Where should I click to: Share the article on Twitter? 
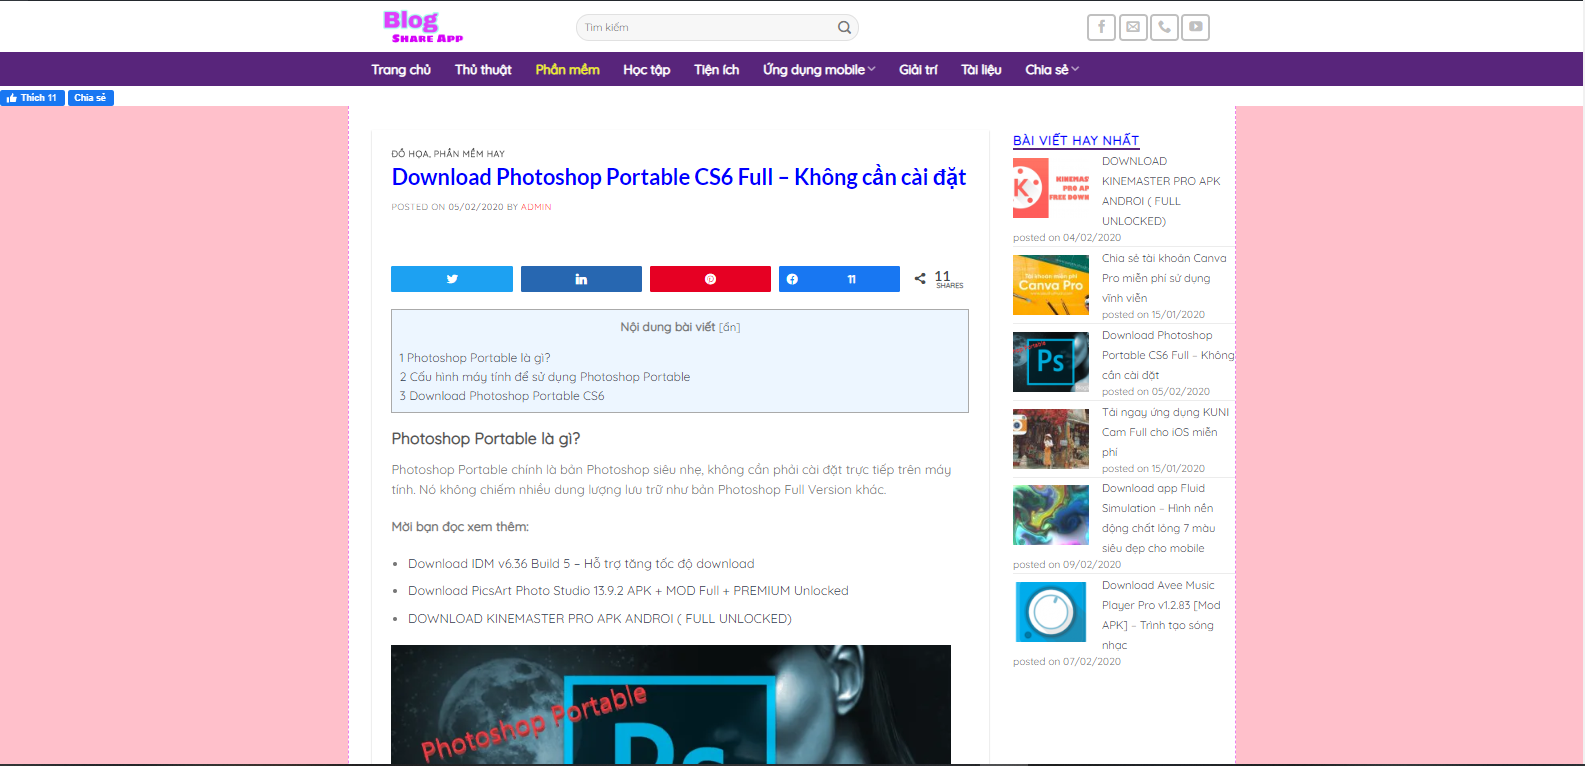[452, 279]
